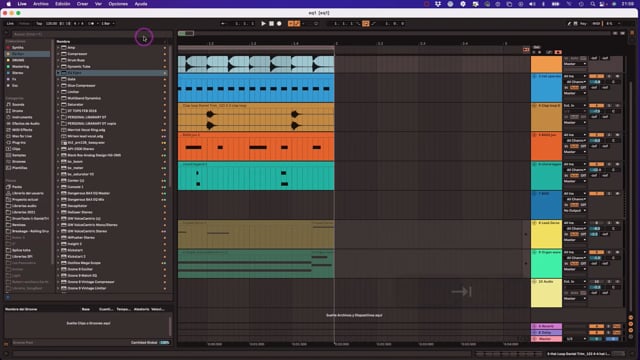Screen dimensions: 640x360
Task: Arm the Arrangement Record button
Action: pyautogui.click(x=279, y=24)
